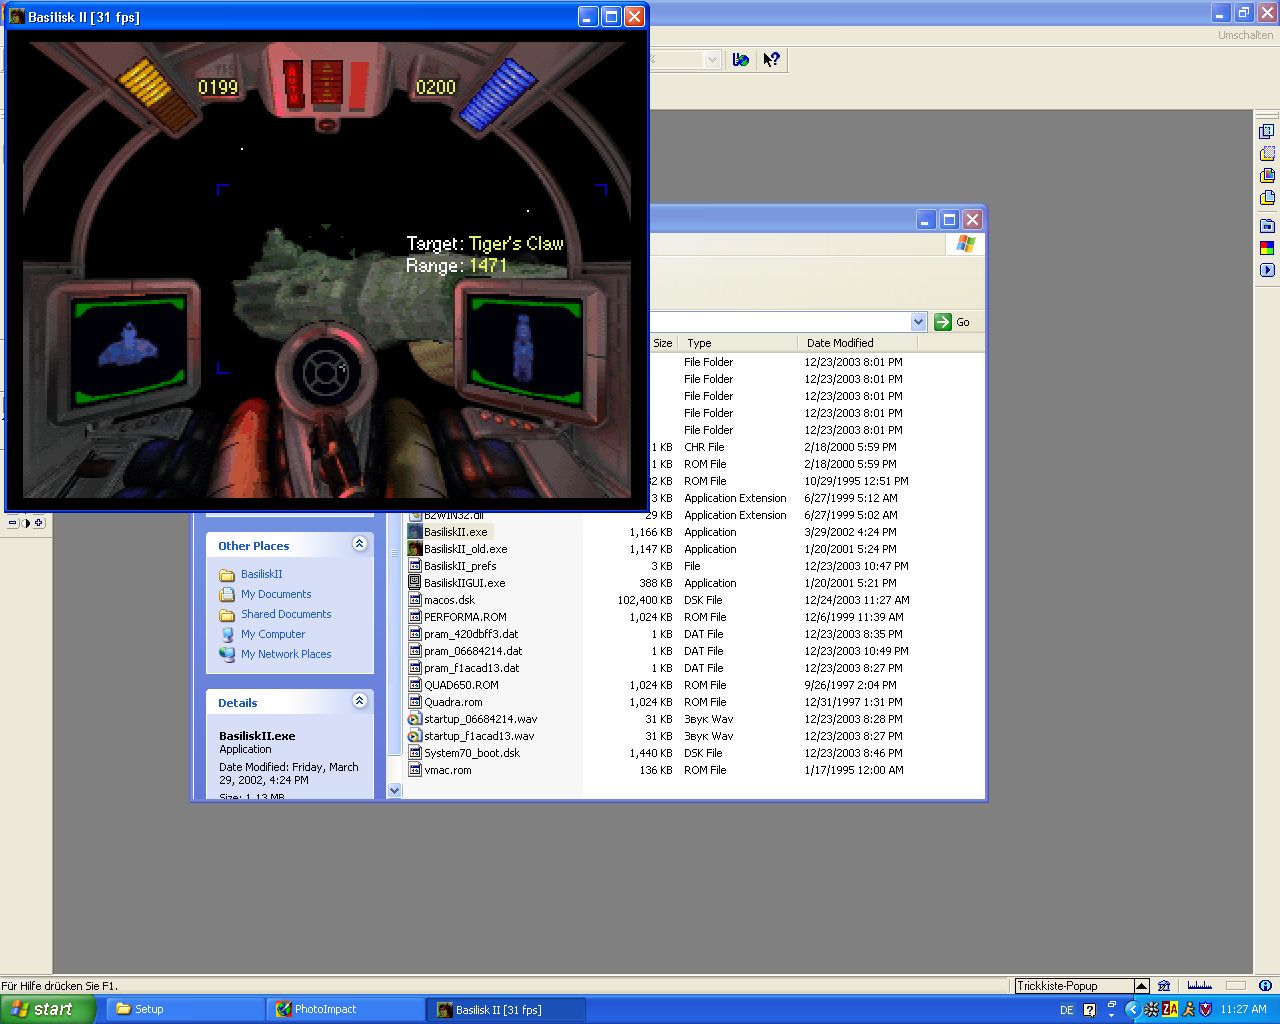Click the context help cursor icon
This screenshot has width=1280, height=1024.
771,60
